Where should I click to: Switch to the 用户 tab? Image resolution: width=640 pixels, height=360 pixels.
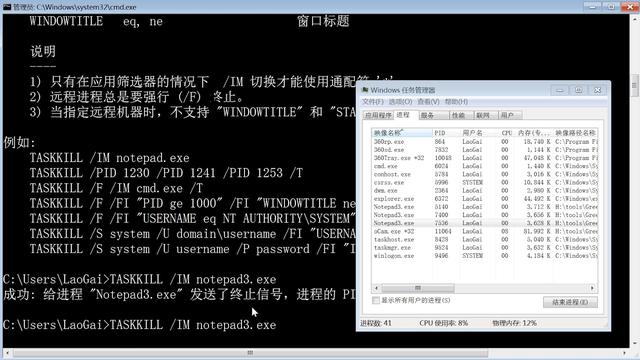[x=510, y=116]
